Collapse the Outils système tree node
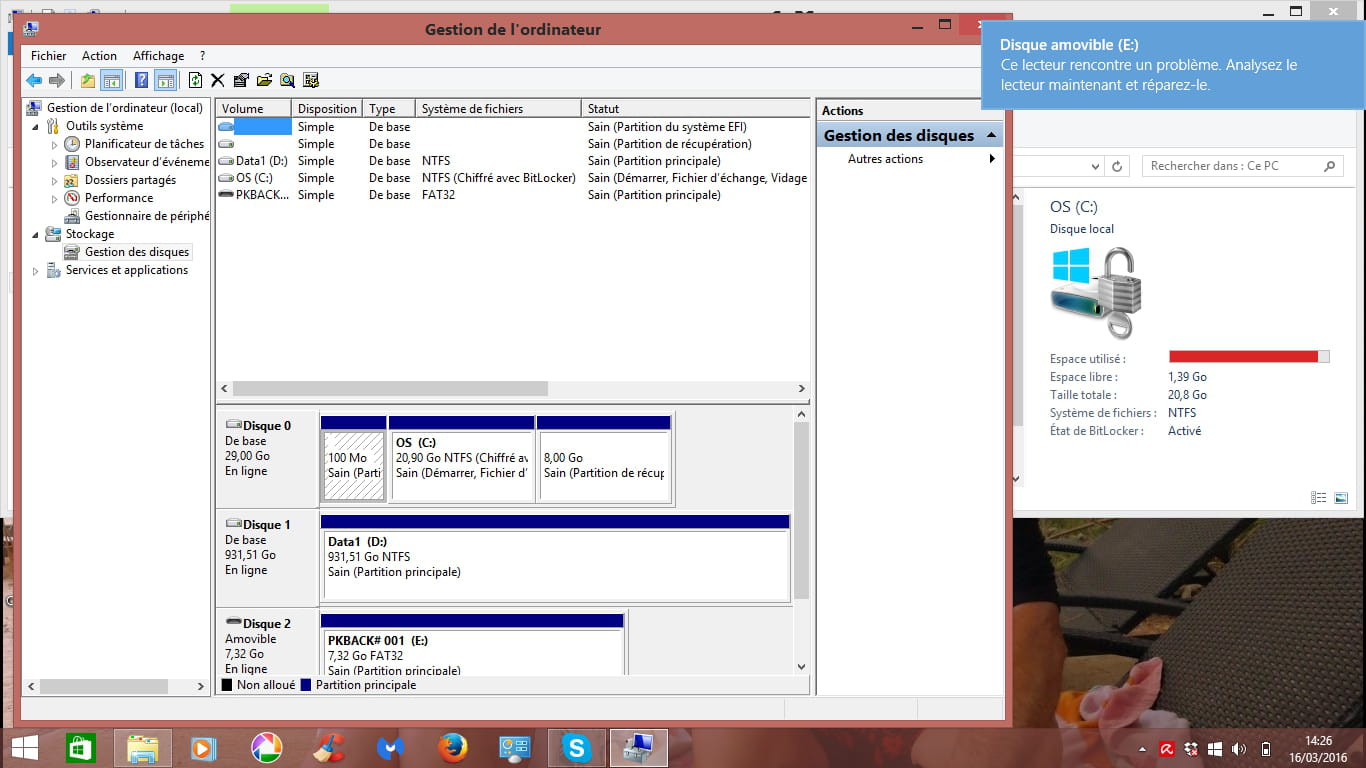1366x768 pixels. click(37, 127)
